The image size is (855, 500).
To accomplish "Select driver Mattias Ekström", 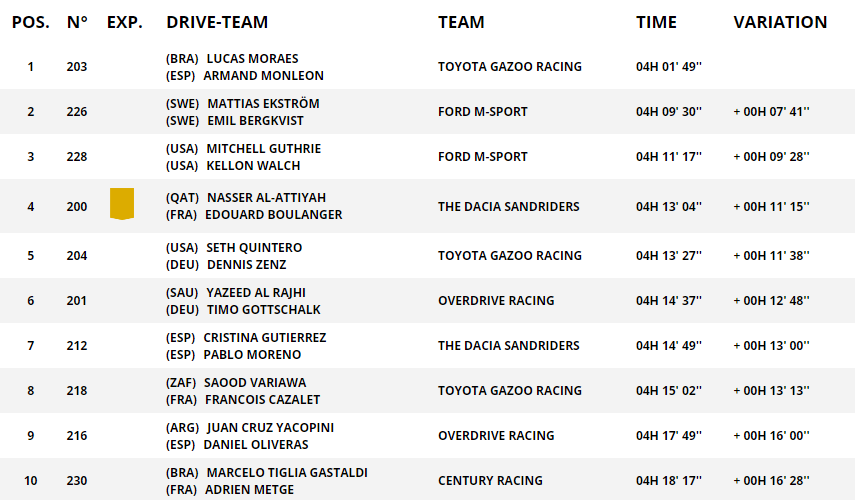I will tap(263, 104).
